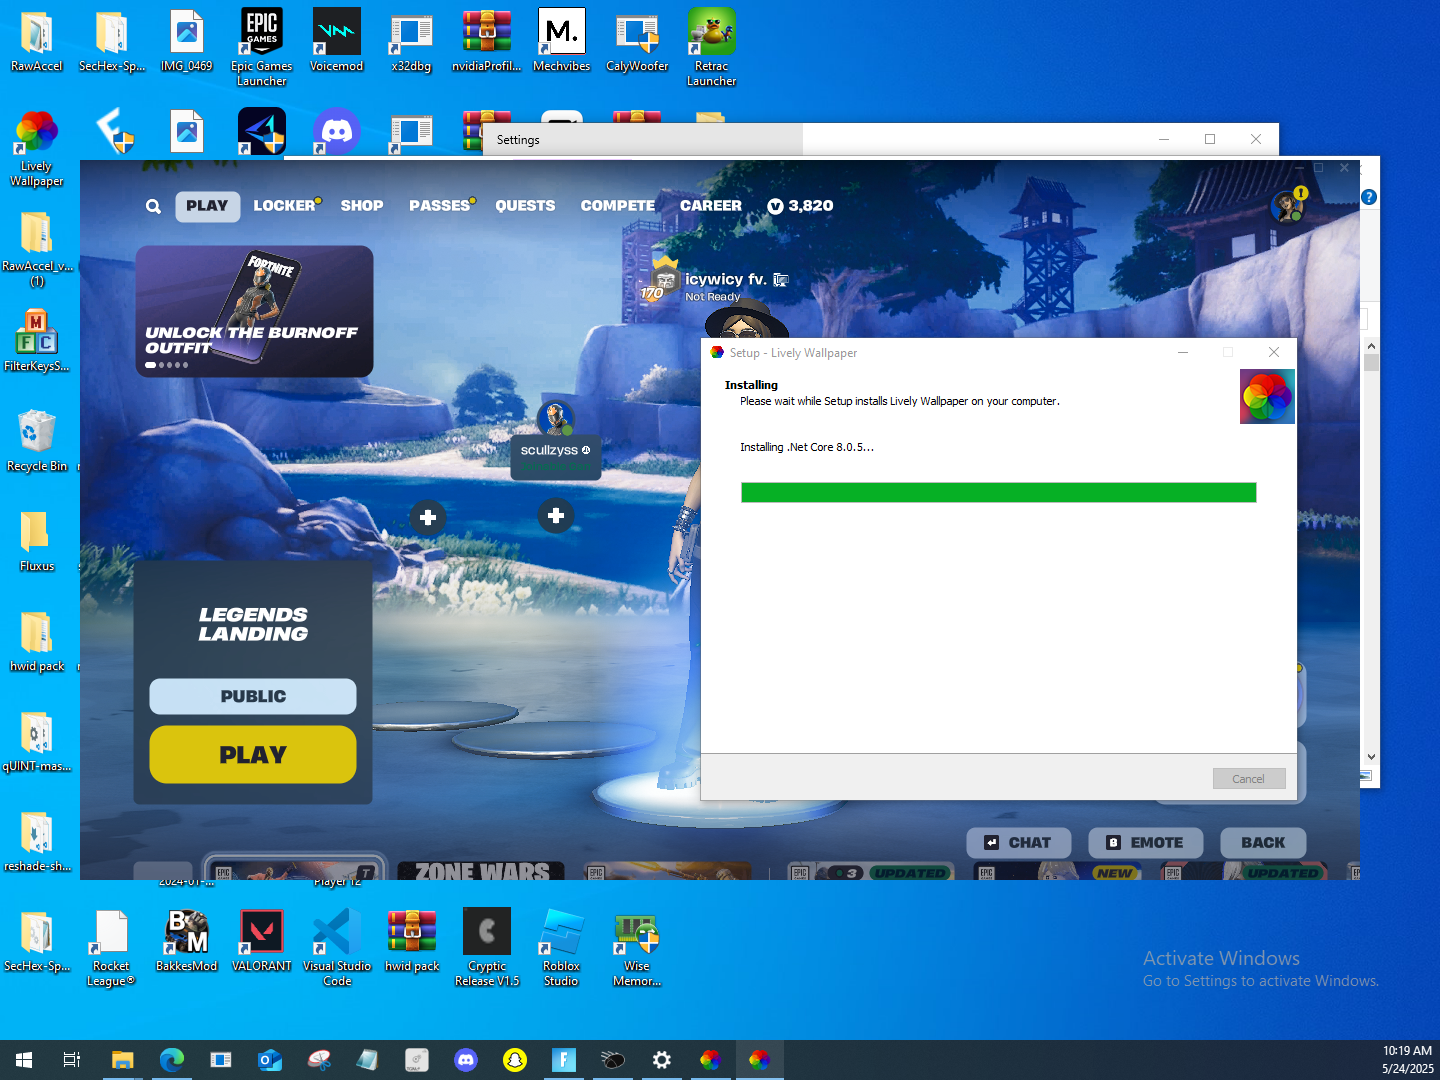Launch Voicemod from the desktop
The height and width of the screenshot is (1080, 1440).
coord(336,41)
